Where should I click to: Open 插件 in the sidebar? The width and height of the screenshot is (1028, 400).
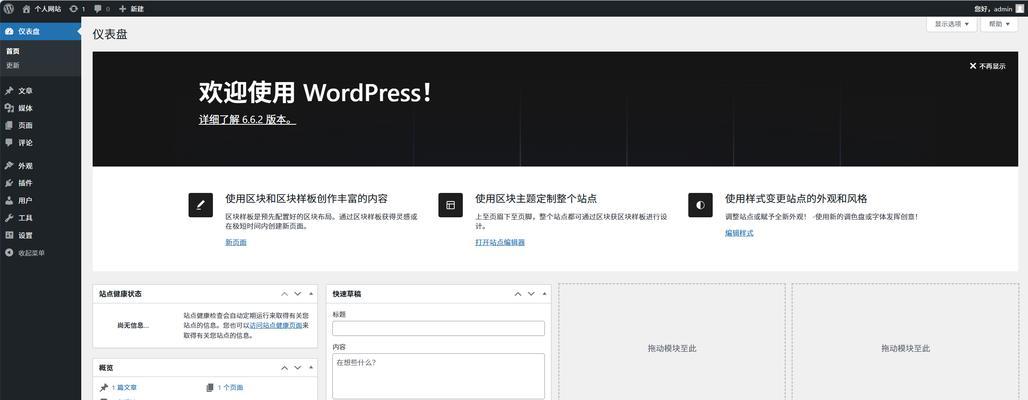tap(41, 183)
